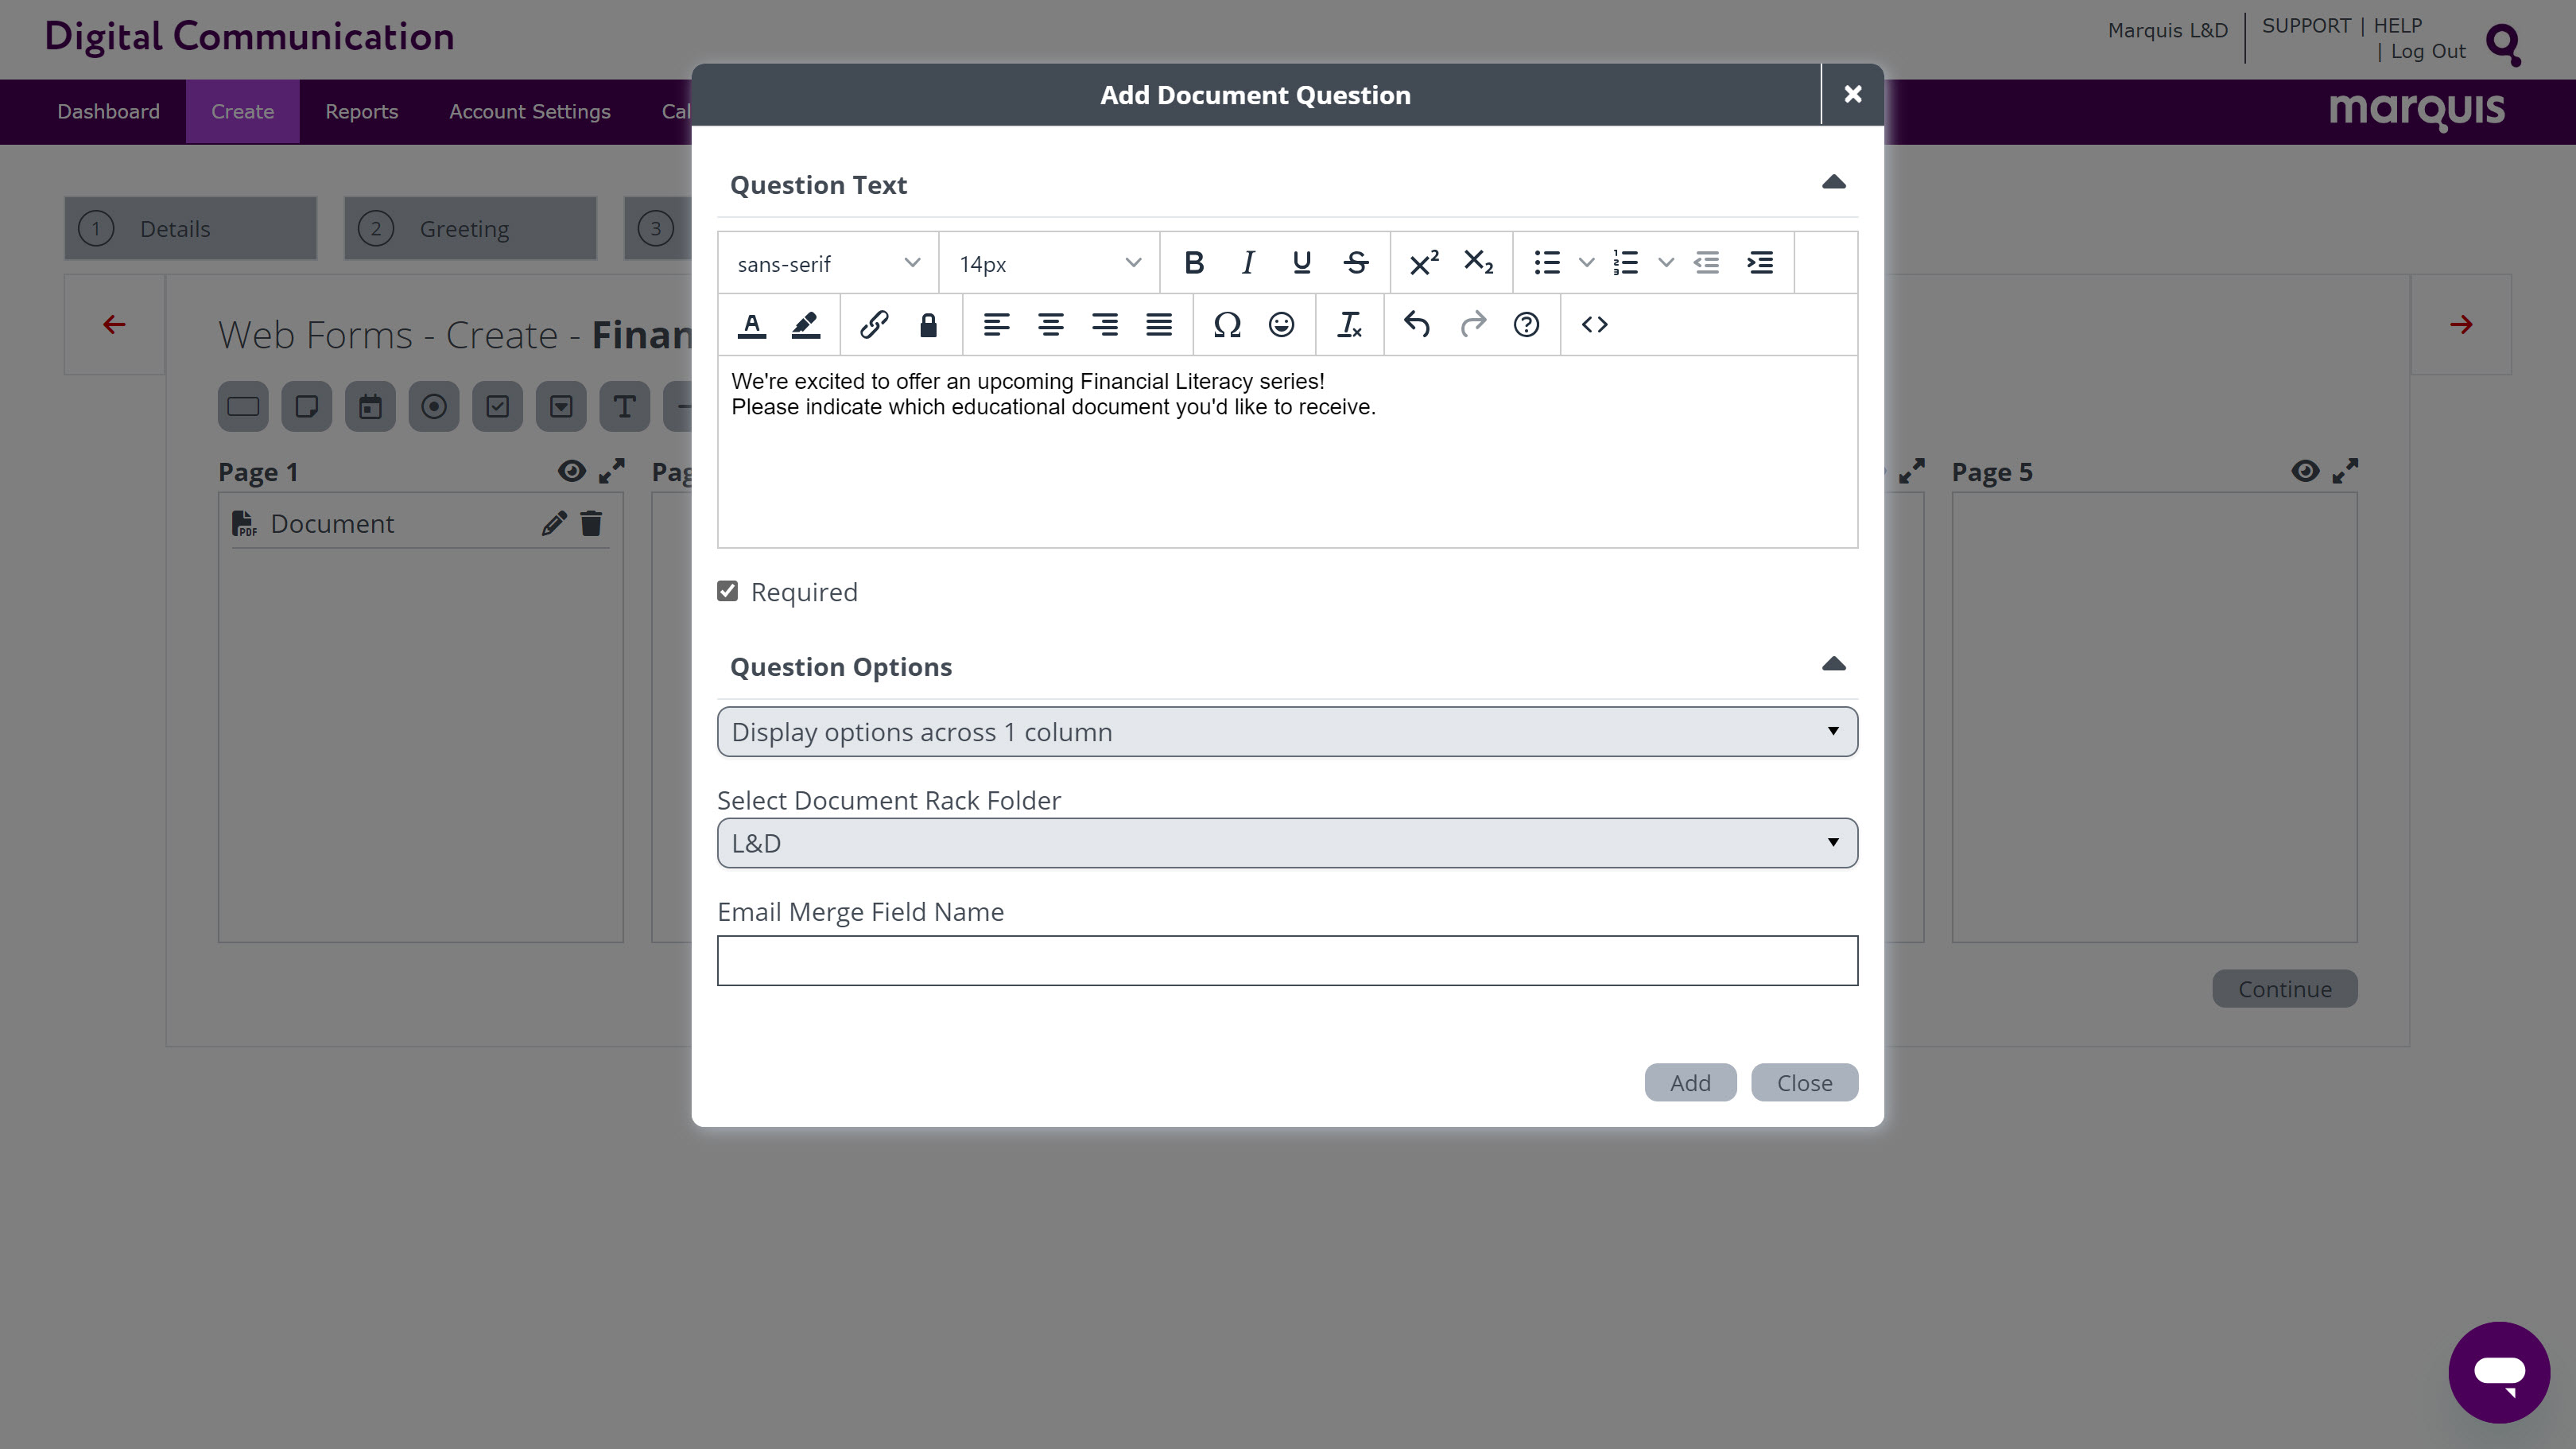Image resolution: width=2576 pixels, height=1449 pixels.
Task: Open emoji picker
Action: pyautogui.click(x=1281, y=325)
